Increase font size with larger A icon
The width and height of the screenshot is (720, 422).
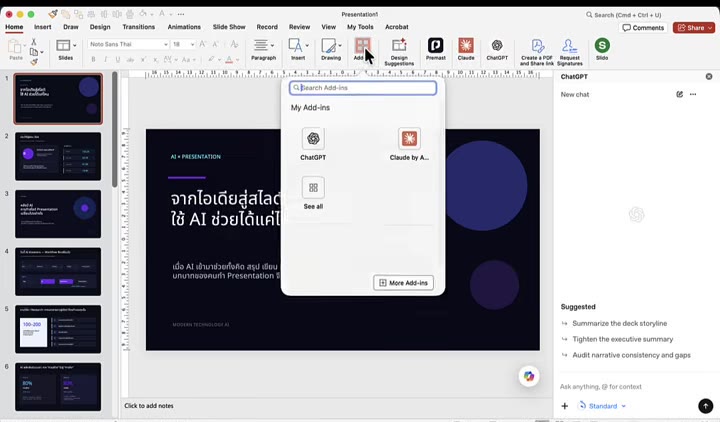pos(202,44)
